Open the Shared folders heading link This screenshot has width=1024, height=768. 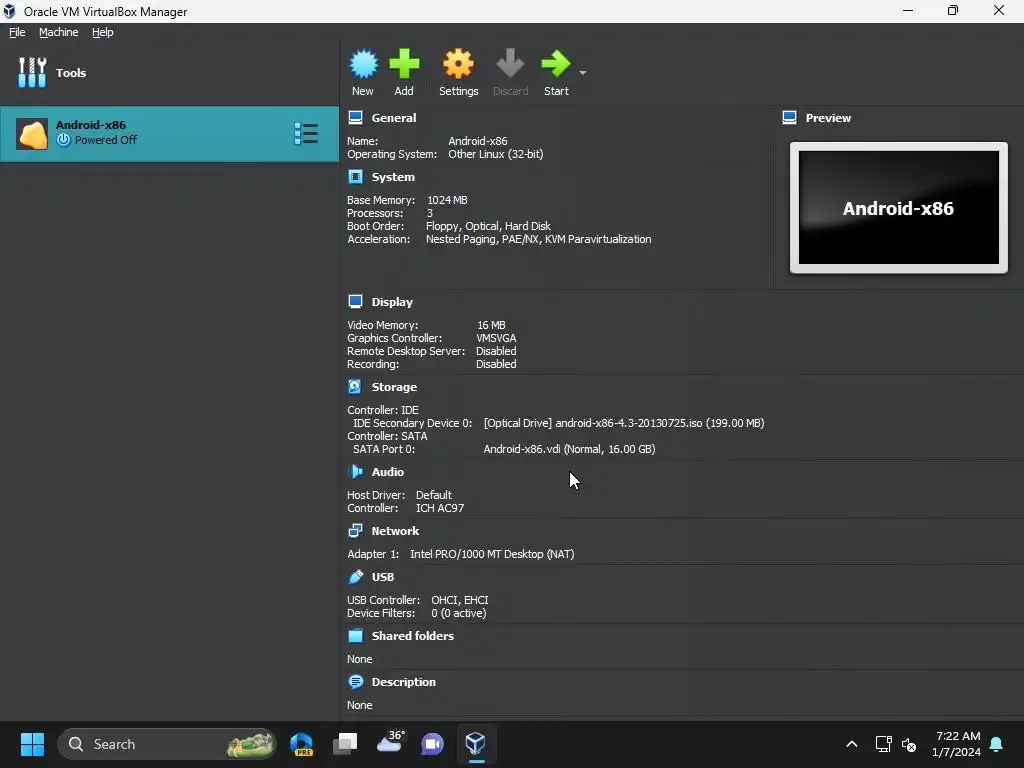tap(413, 635)
